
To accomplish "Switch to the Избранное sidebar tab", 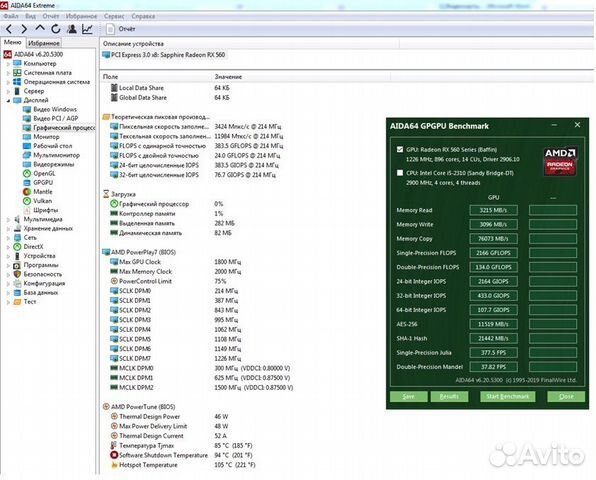I will 44,43.
